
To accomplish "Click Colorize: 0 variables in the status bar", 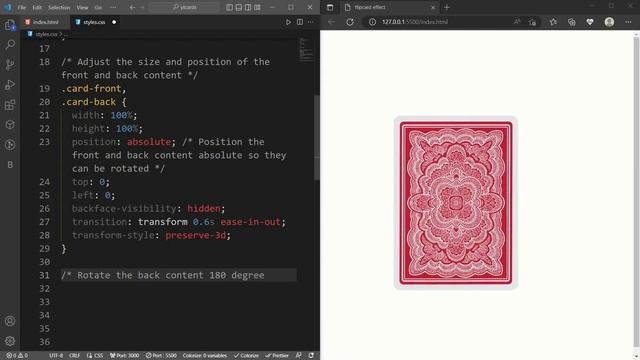I will pos(204,356).
